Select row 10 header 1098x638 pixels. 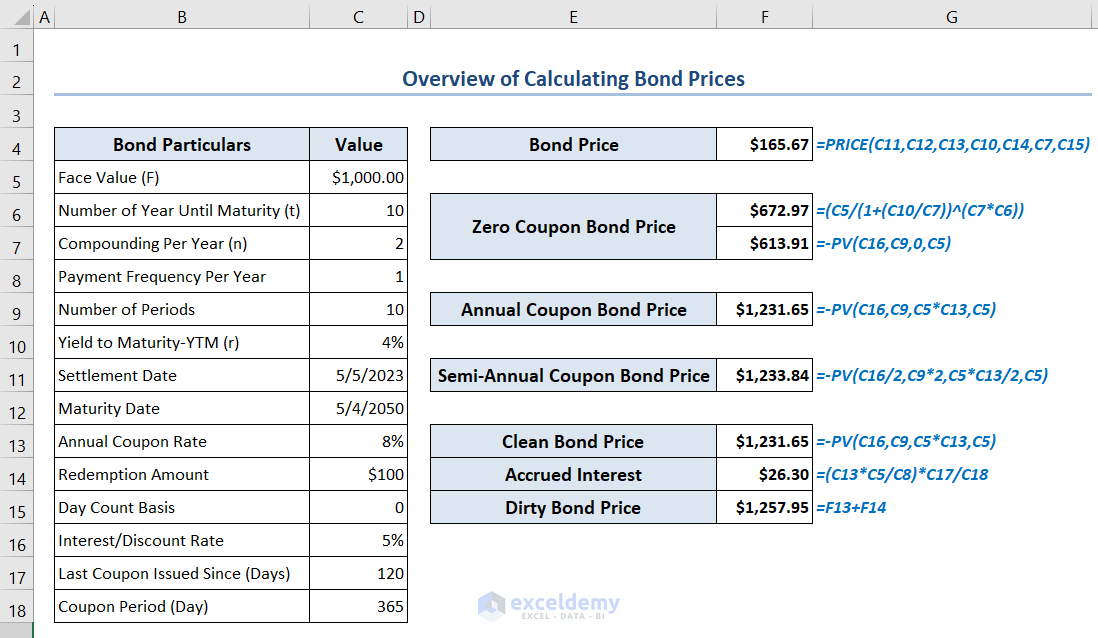pyautogui.click(x=18, y=343)
